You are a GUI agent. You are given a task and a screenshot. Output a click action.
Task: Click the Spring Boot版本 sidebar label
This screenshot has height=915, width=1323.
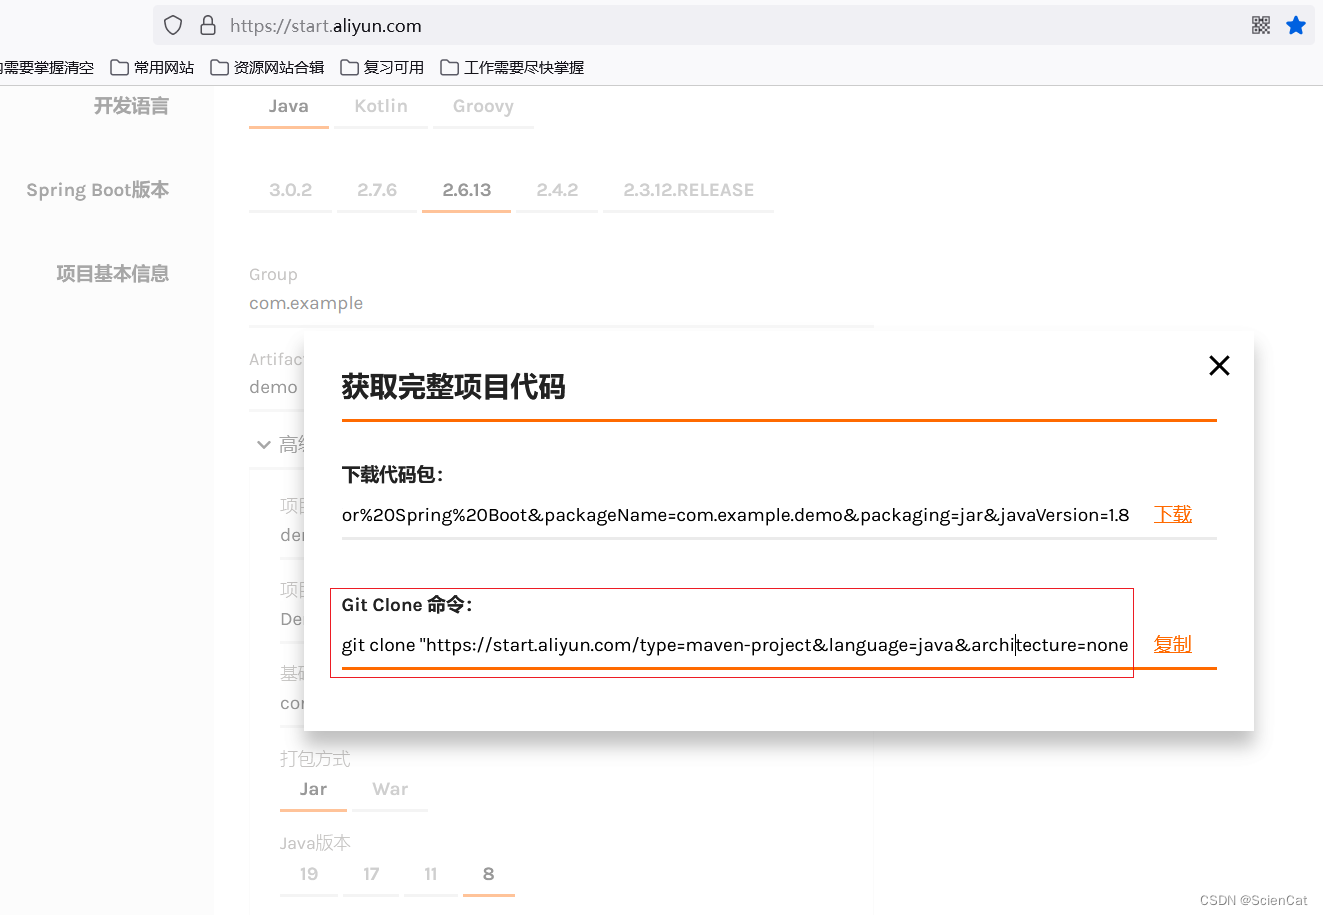[x=97, y=190]
